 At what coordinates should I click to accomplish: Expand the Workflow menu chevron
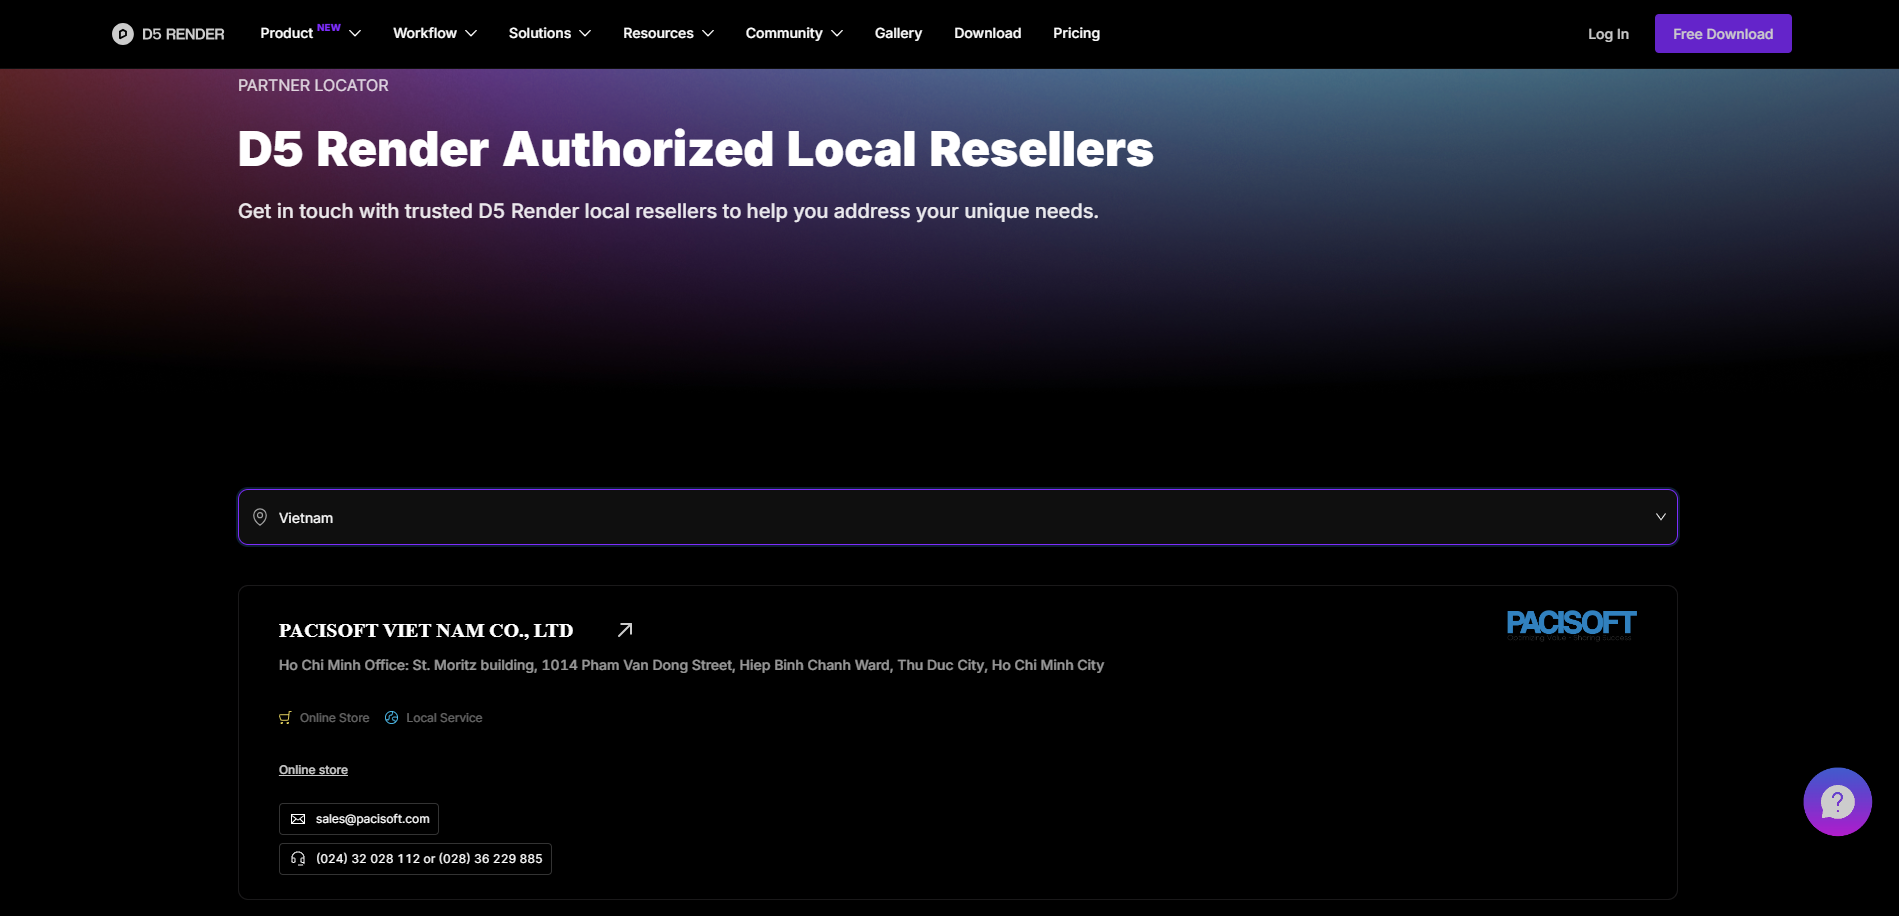[471, 34]
